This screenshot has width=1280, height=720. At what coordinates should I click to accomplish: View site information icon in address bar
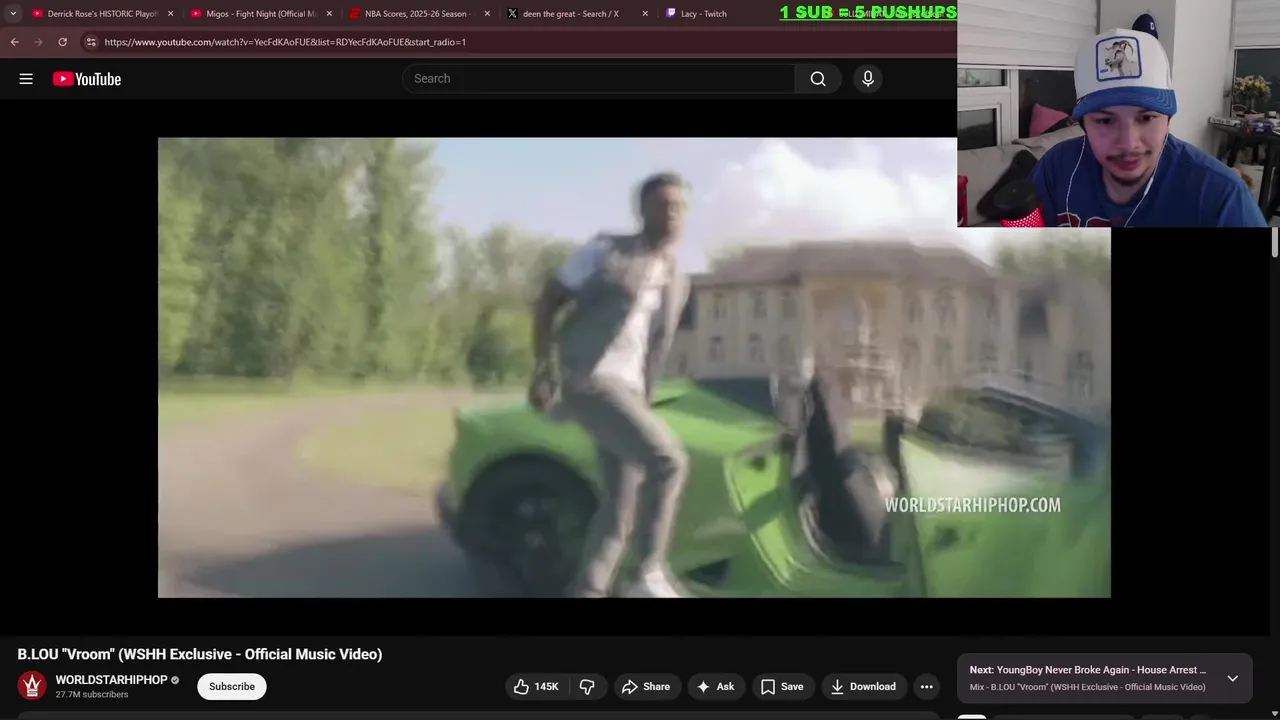click(x=90, y=42)
